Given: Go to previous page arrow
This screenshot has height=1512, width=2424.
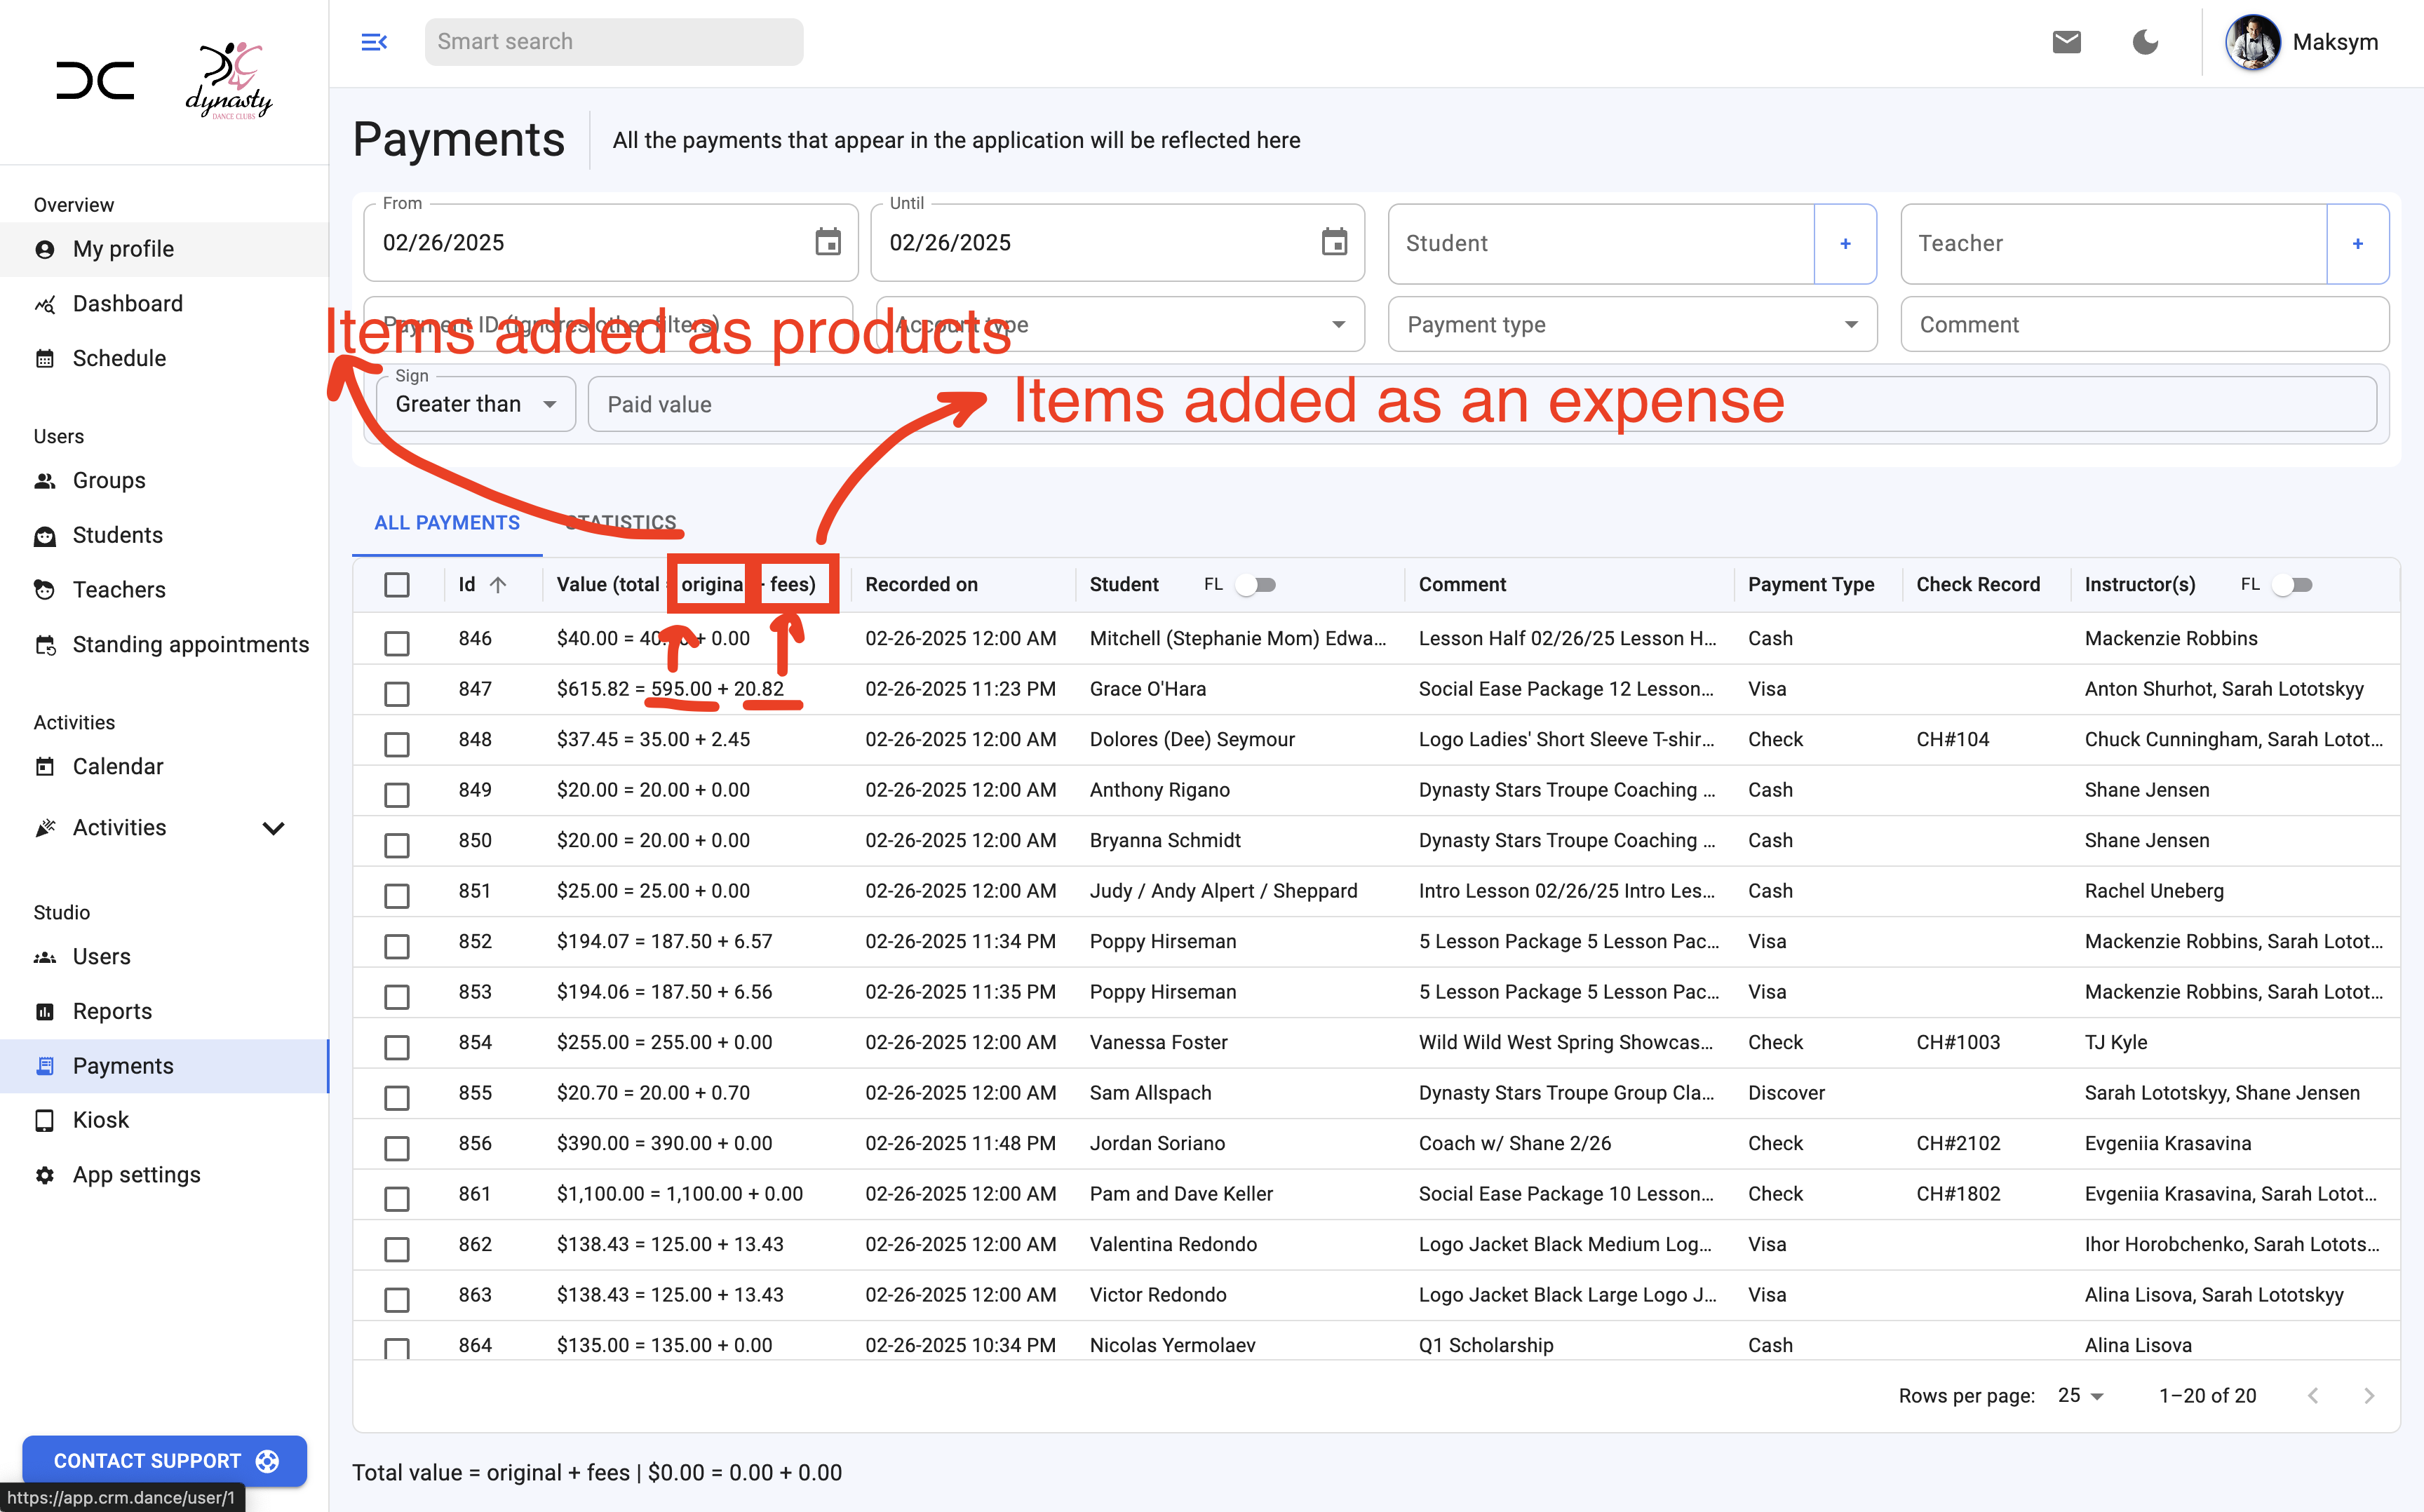Looking at the screenshot, I should click(x=2312, y=1395).
